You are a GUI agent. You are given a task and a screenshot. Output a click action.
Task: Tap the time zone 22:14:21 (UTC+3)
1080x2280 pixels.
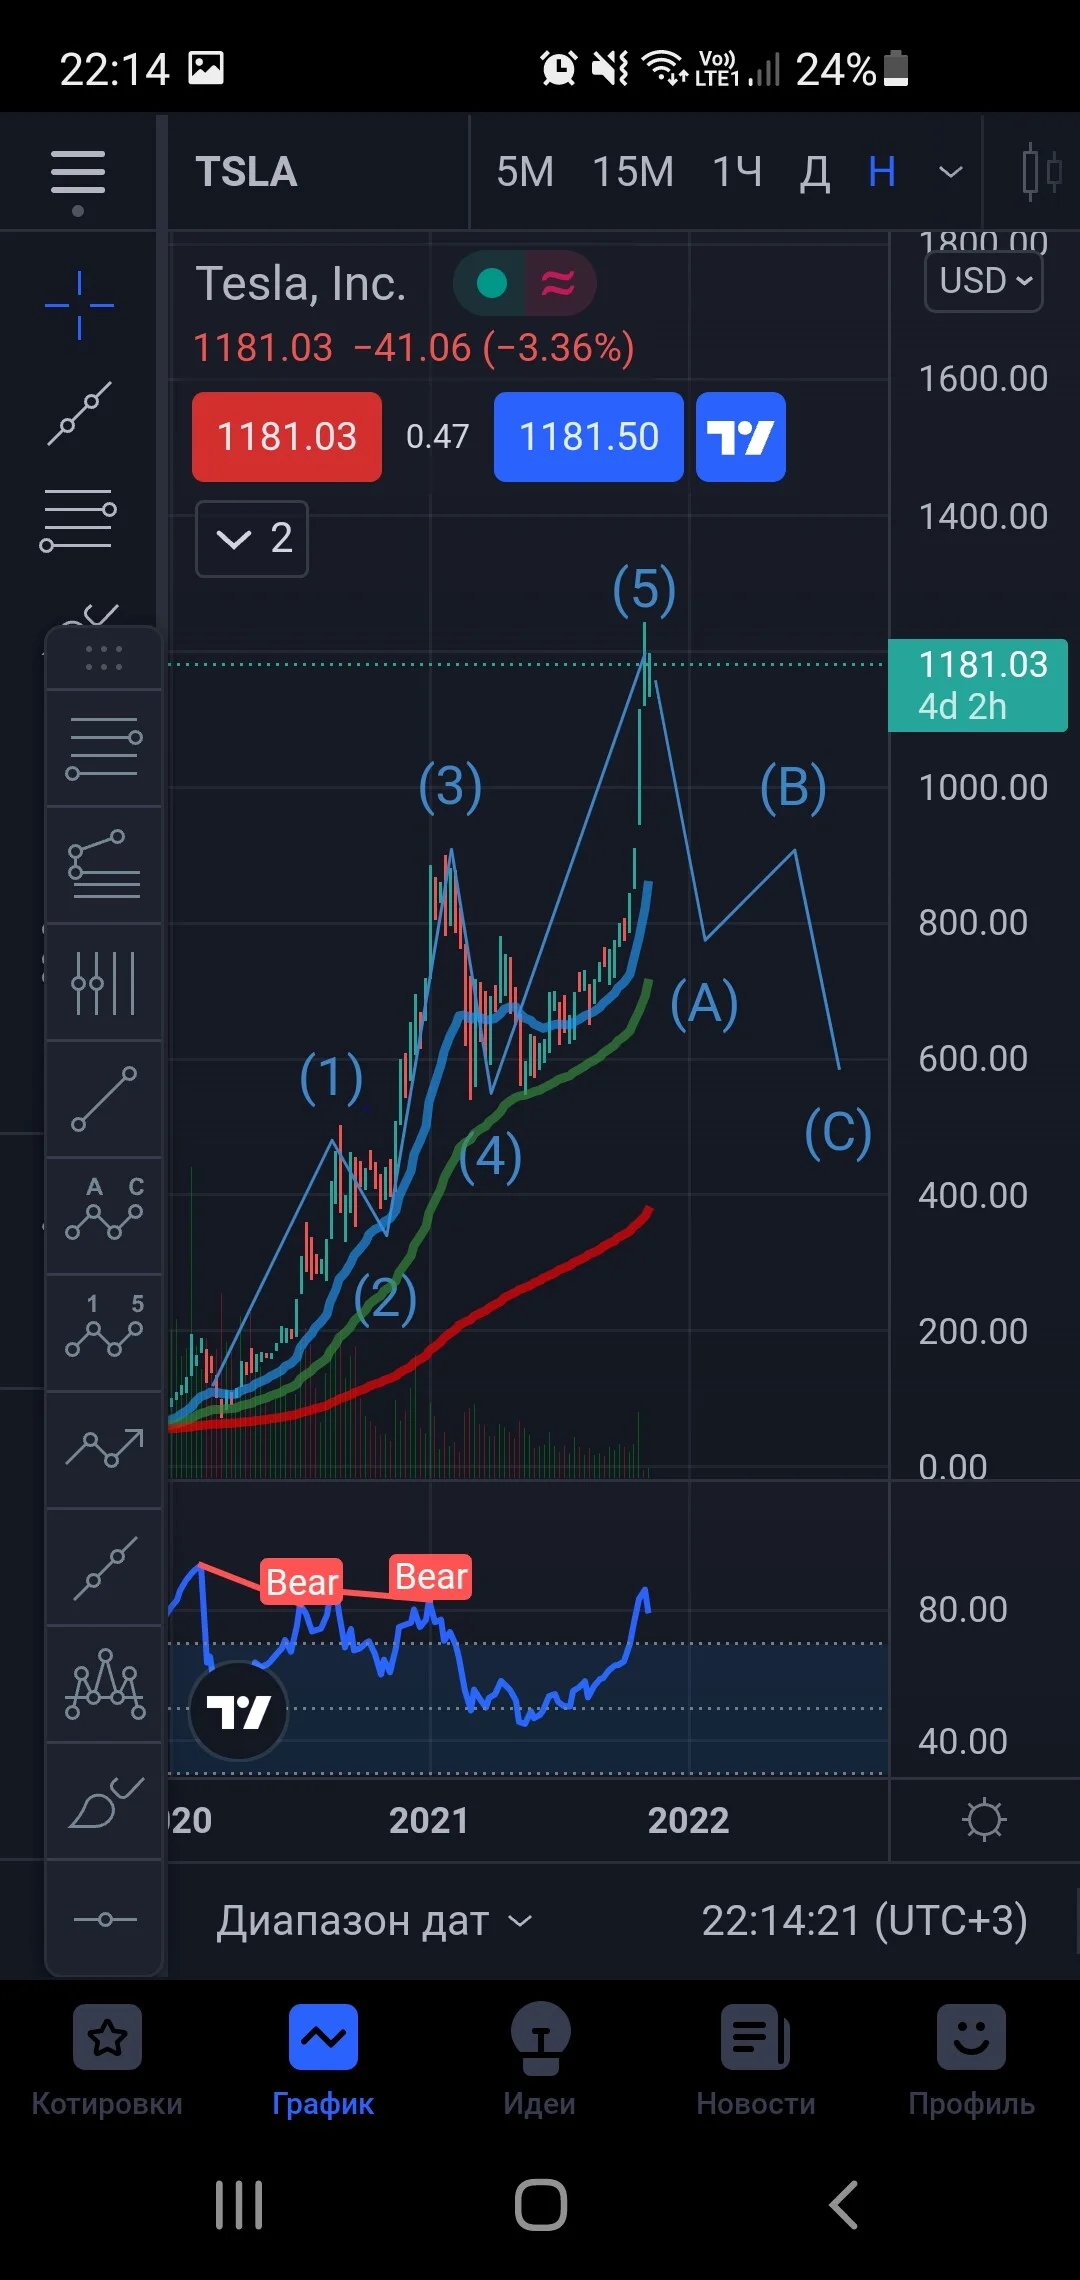click(x=864, y=1920)
